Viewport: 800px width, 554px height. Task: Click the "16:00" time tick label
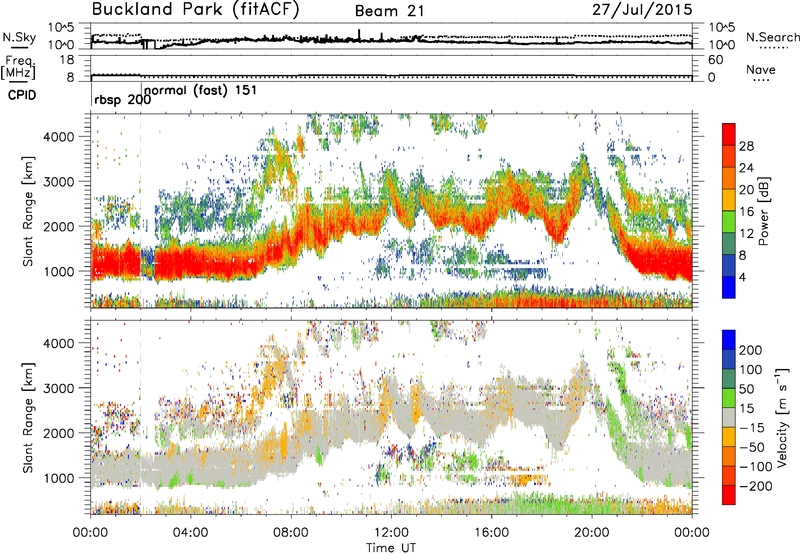pos(491,533)
